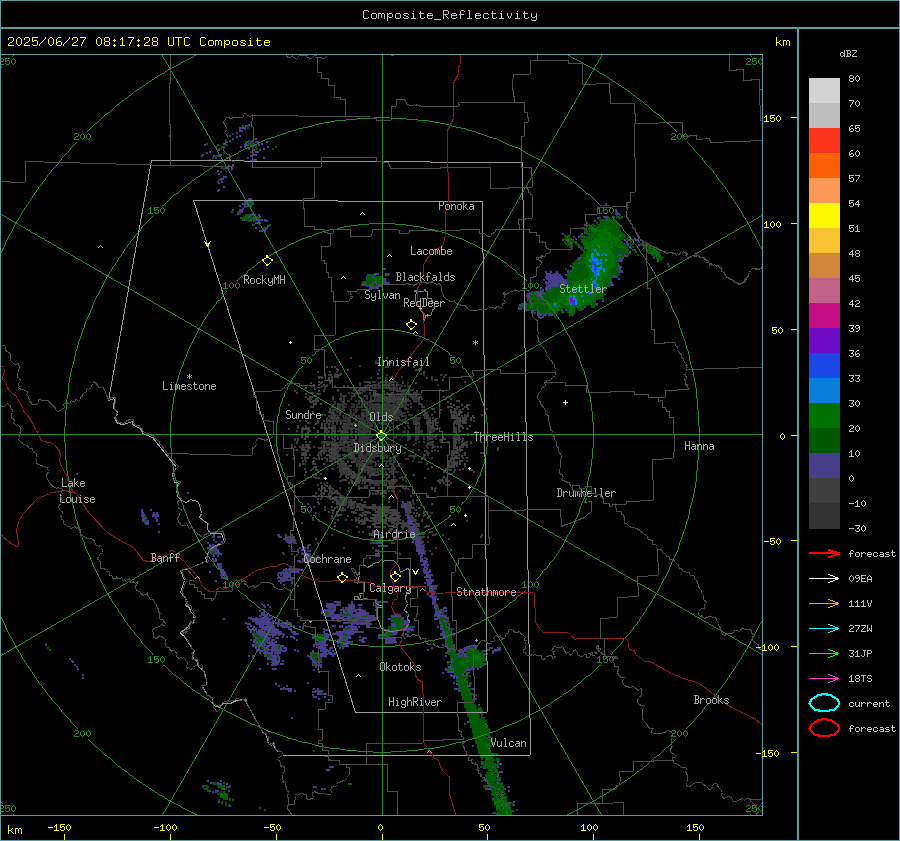Viewport: 900px width, 841px height.
Task: Click the Okotoks label
Action: [x=400, y=667]
